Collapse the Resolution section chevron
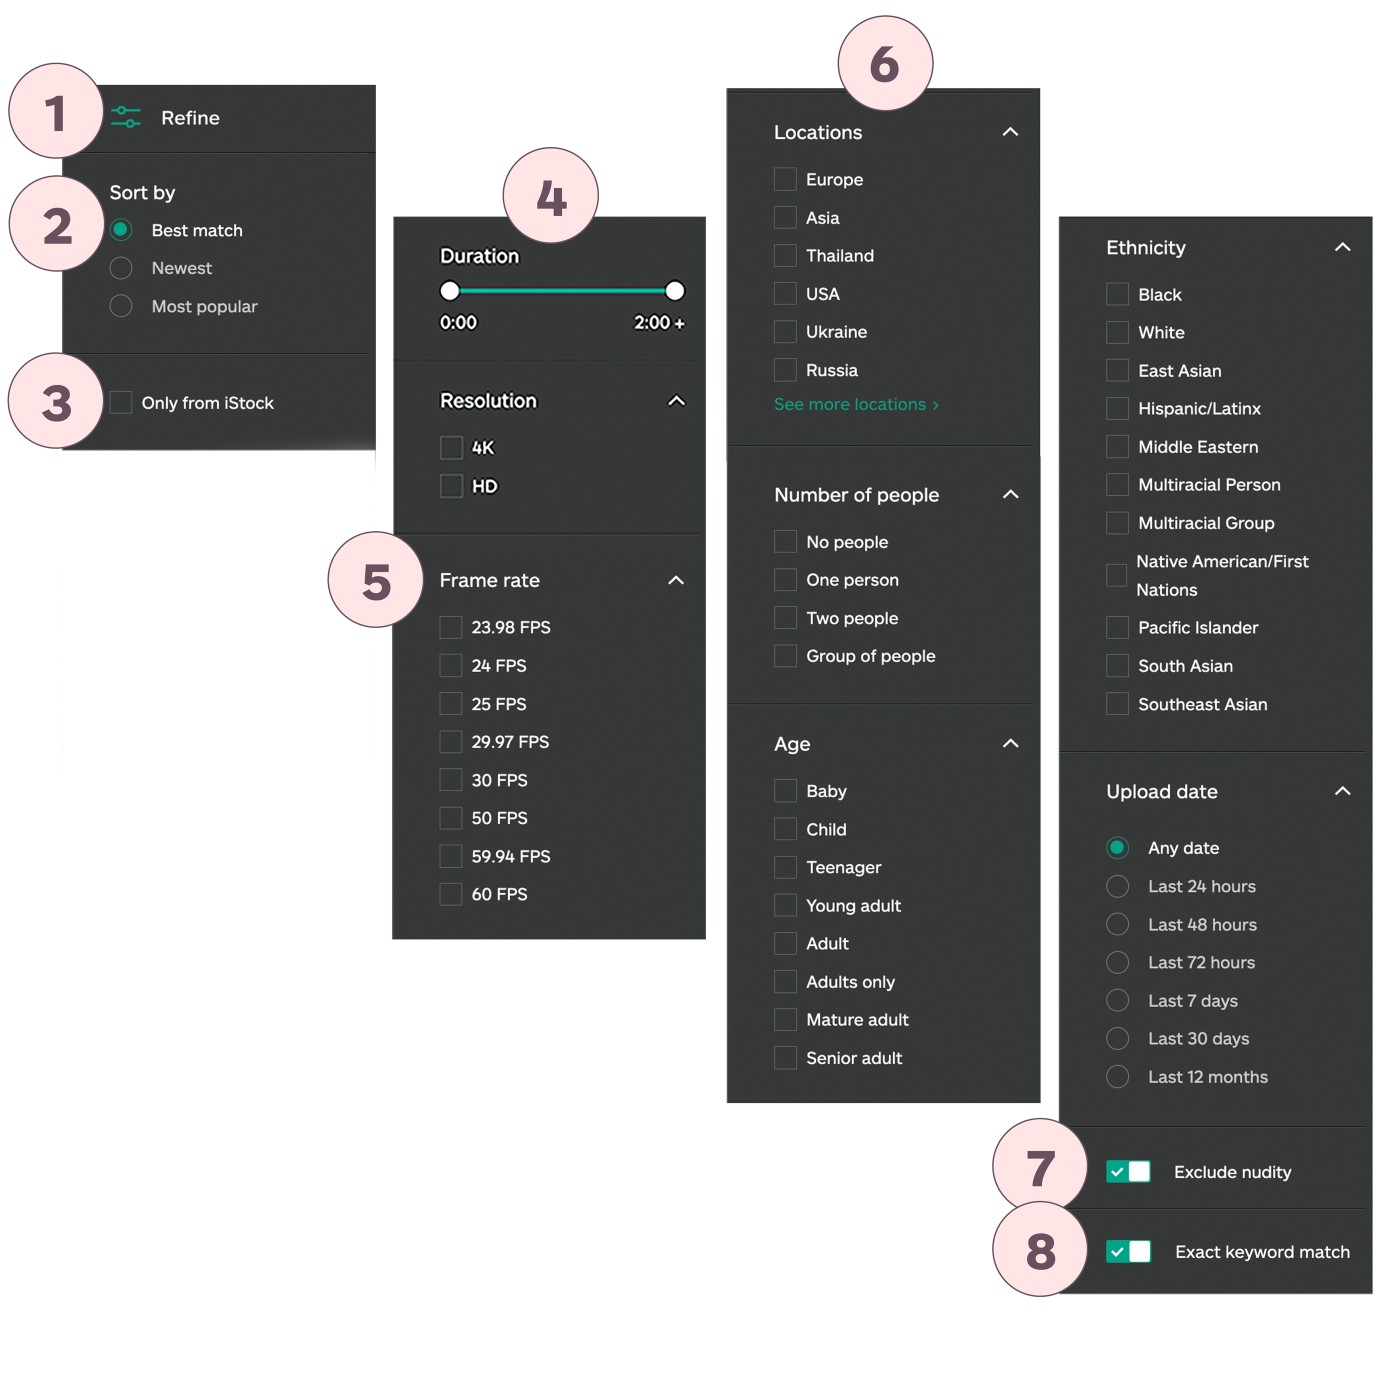 [676, 401]
